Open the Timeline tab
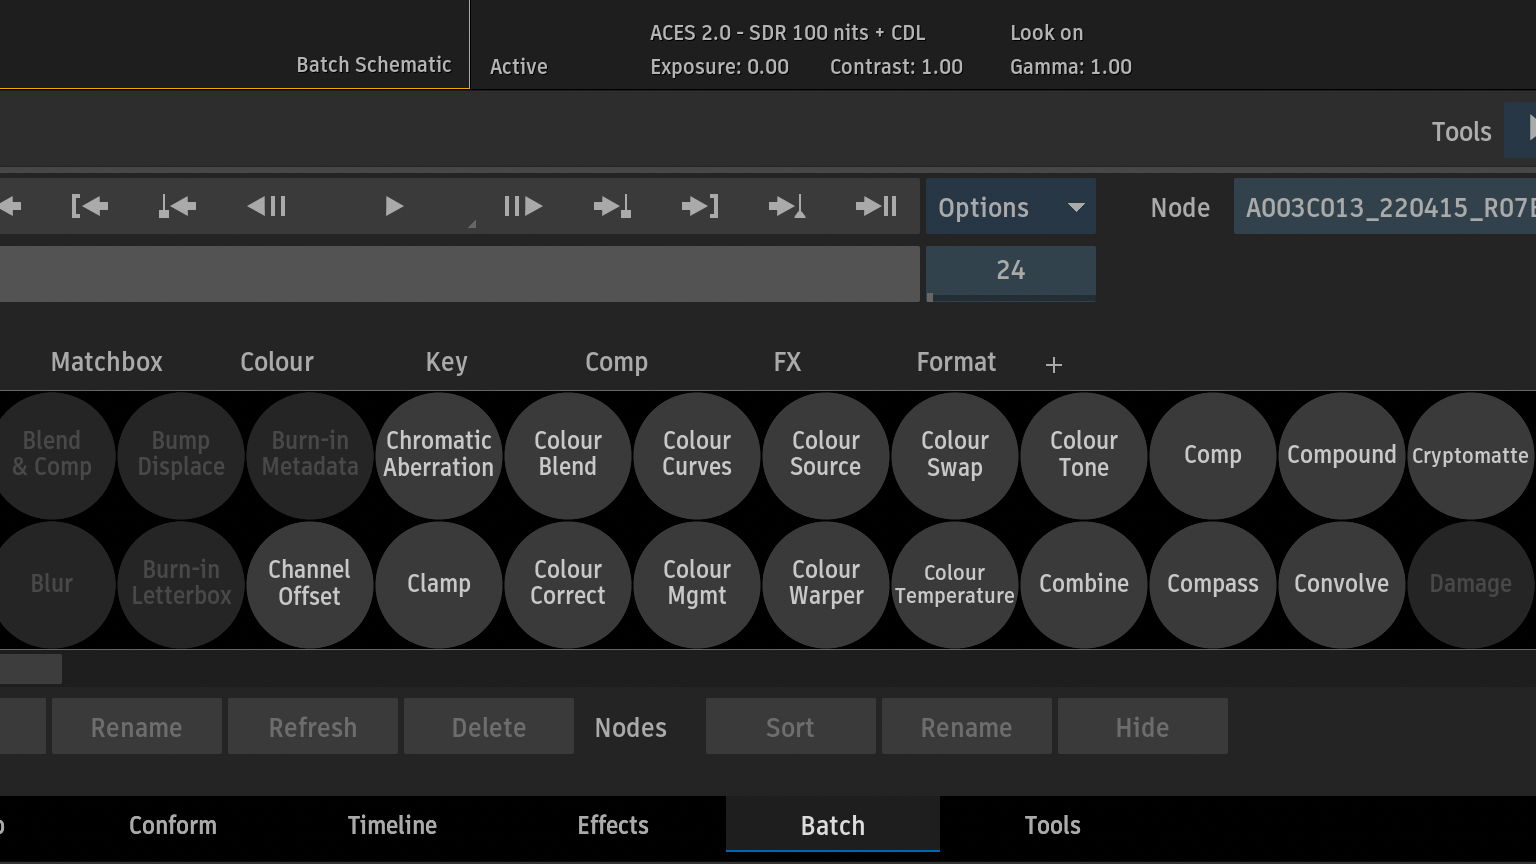 [392, 826]
